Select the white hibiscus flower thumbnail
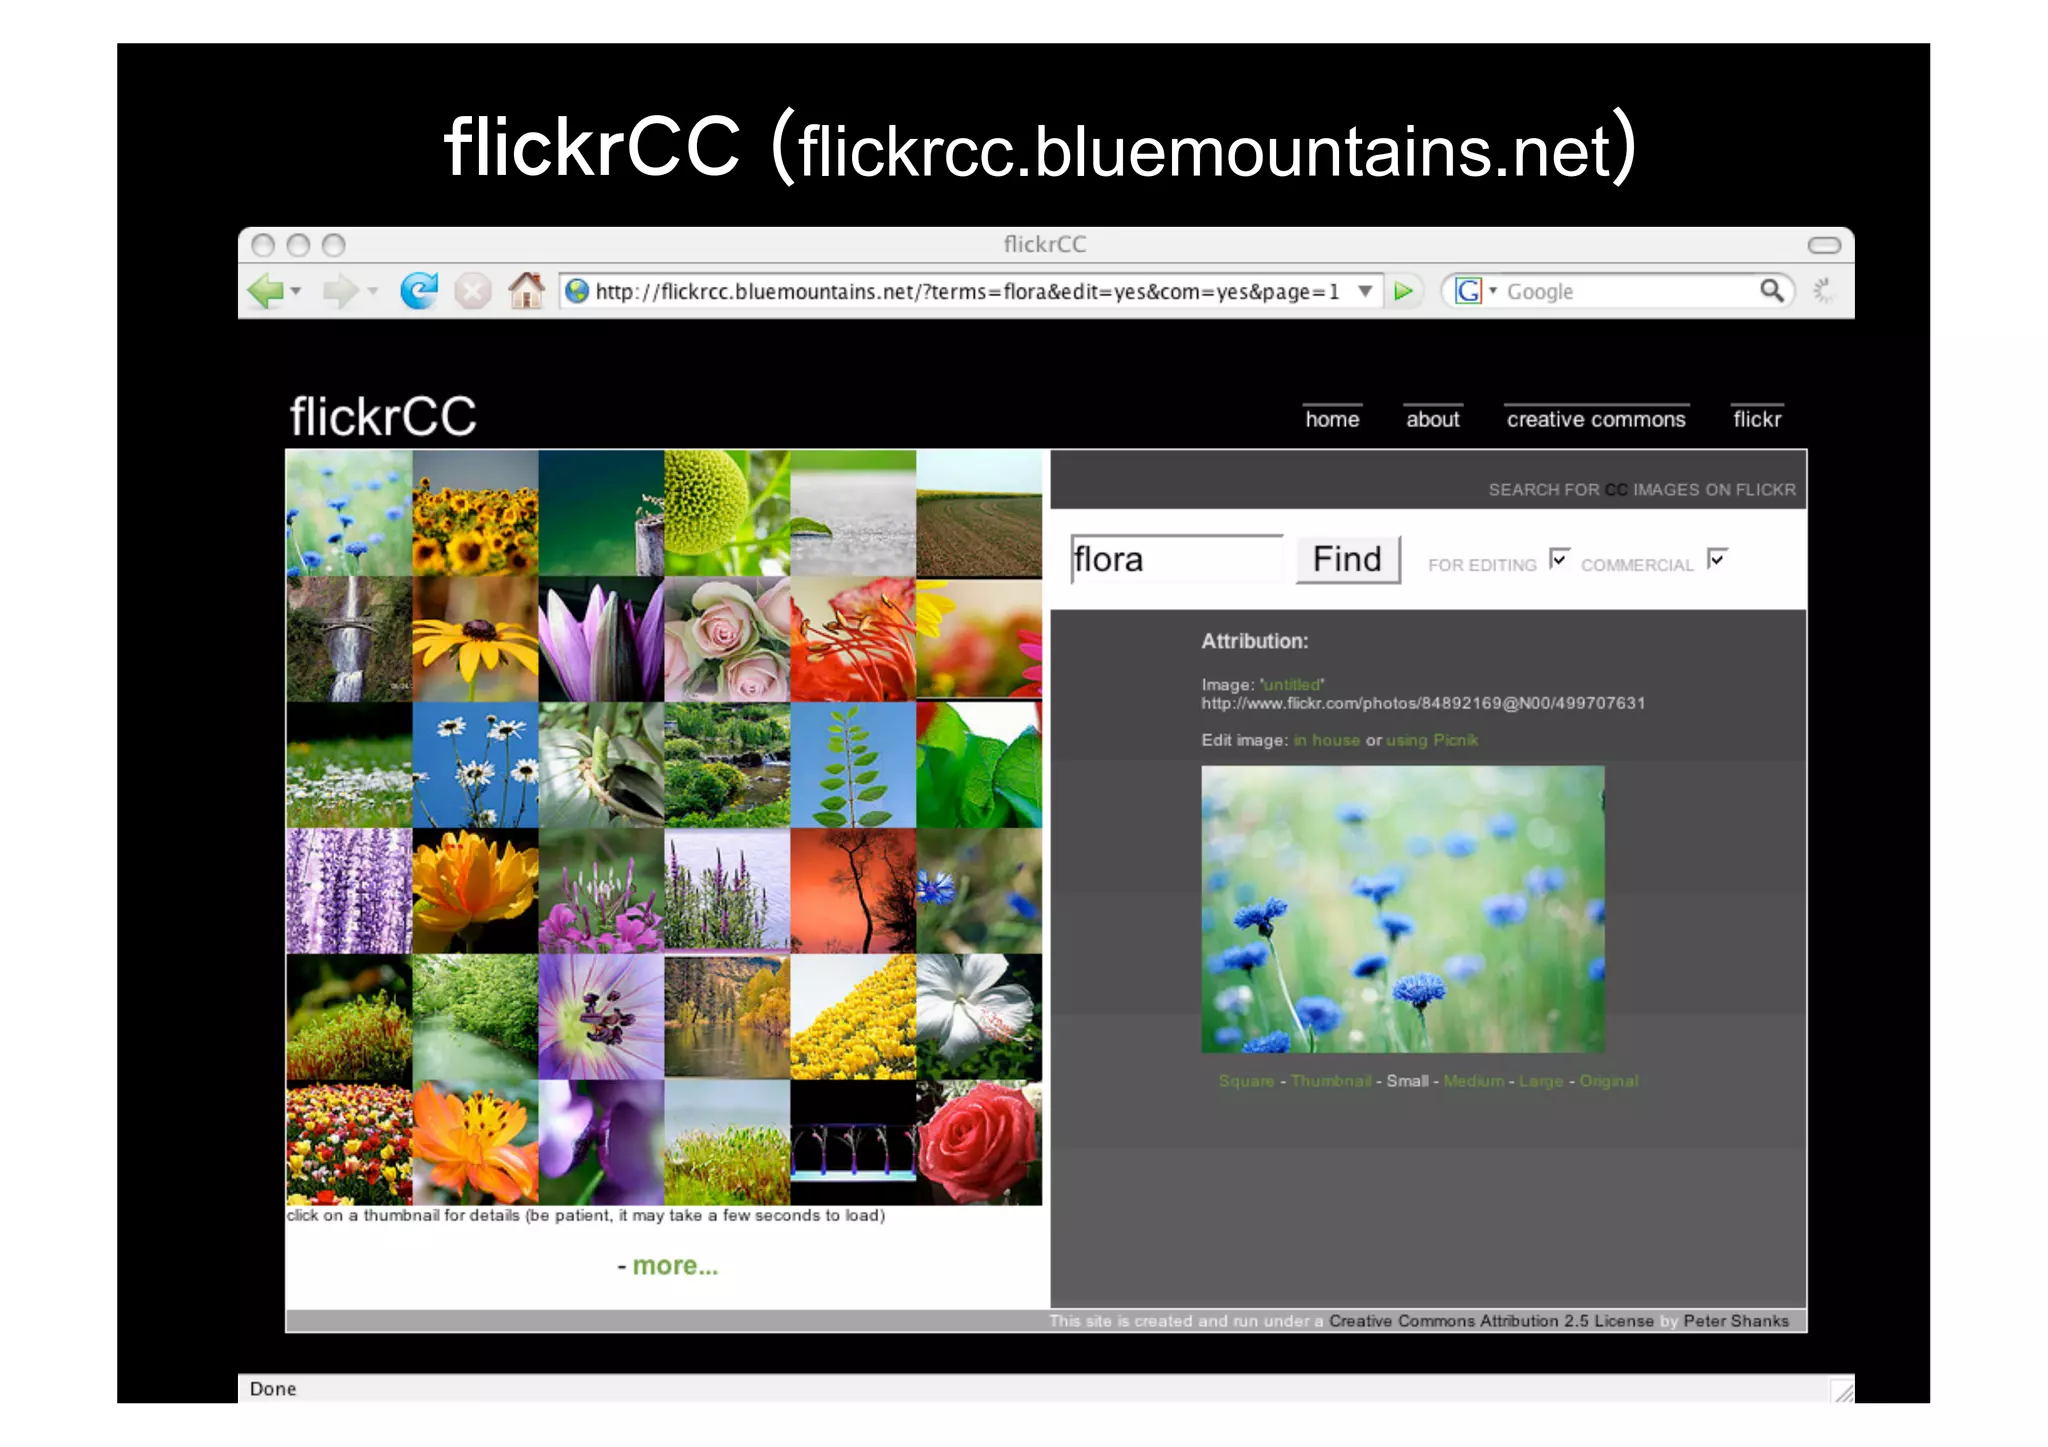 coord(979,1017)
